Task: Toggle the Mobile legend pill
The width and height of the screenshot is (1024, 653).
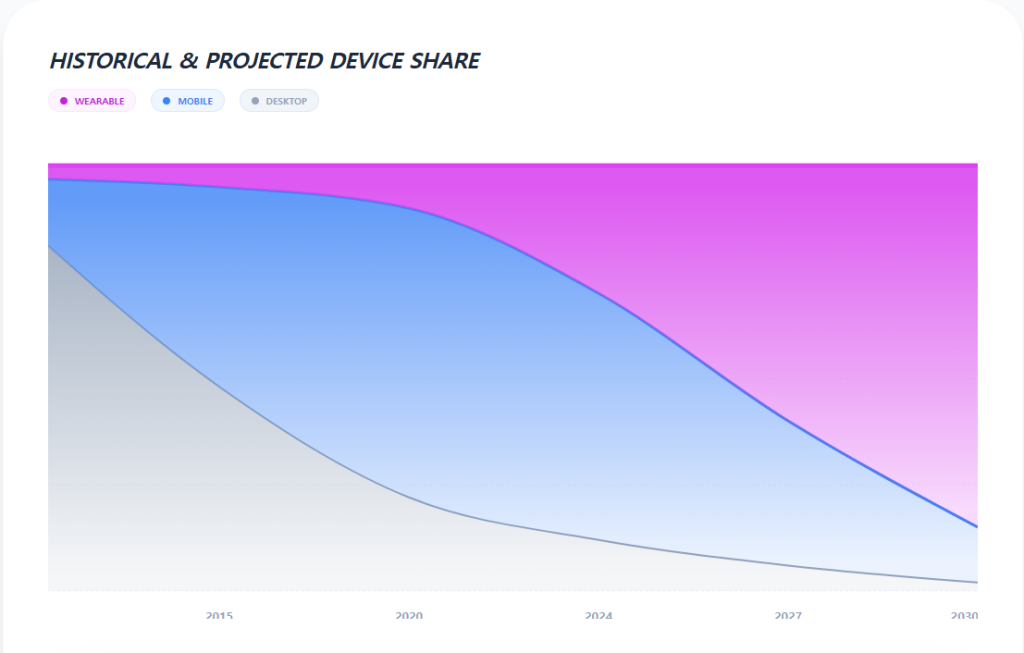Action: (x=188, y=101)
